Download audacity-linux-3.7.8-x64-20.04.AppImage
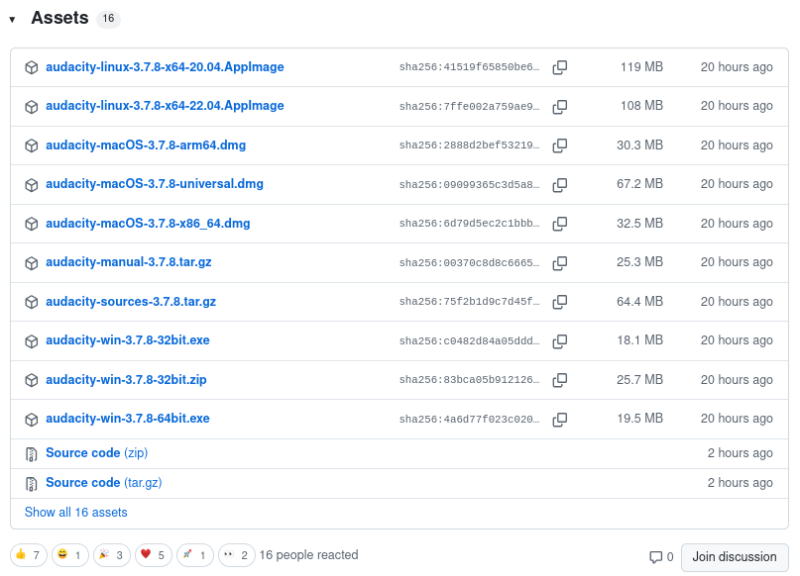This screenshot has width=800, height=576. tap(165, 67)
